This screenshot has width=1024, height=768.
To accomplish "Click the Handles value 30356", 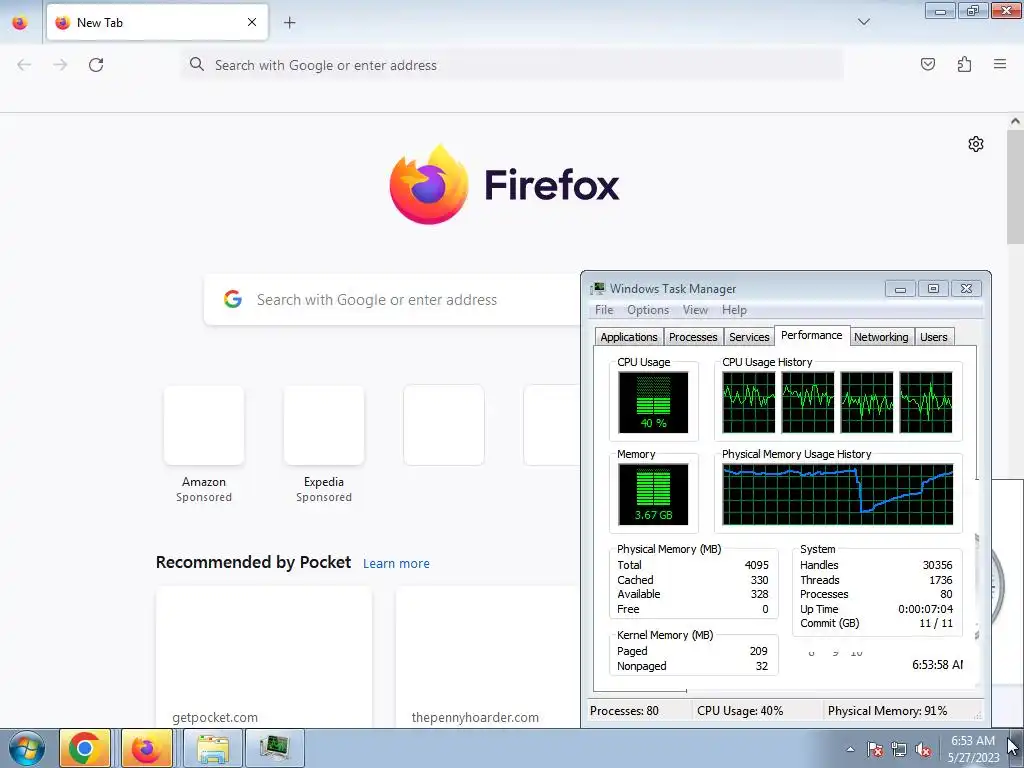I will click(937, 565).
